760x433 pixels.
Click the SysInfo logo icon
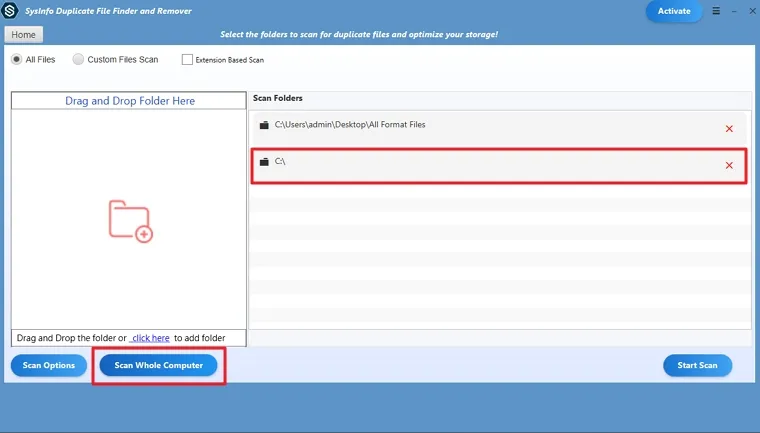(10, 10)
